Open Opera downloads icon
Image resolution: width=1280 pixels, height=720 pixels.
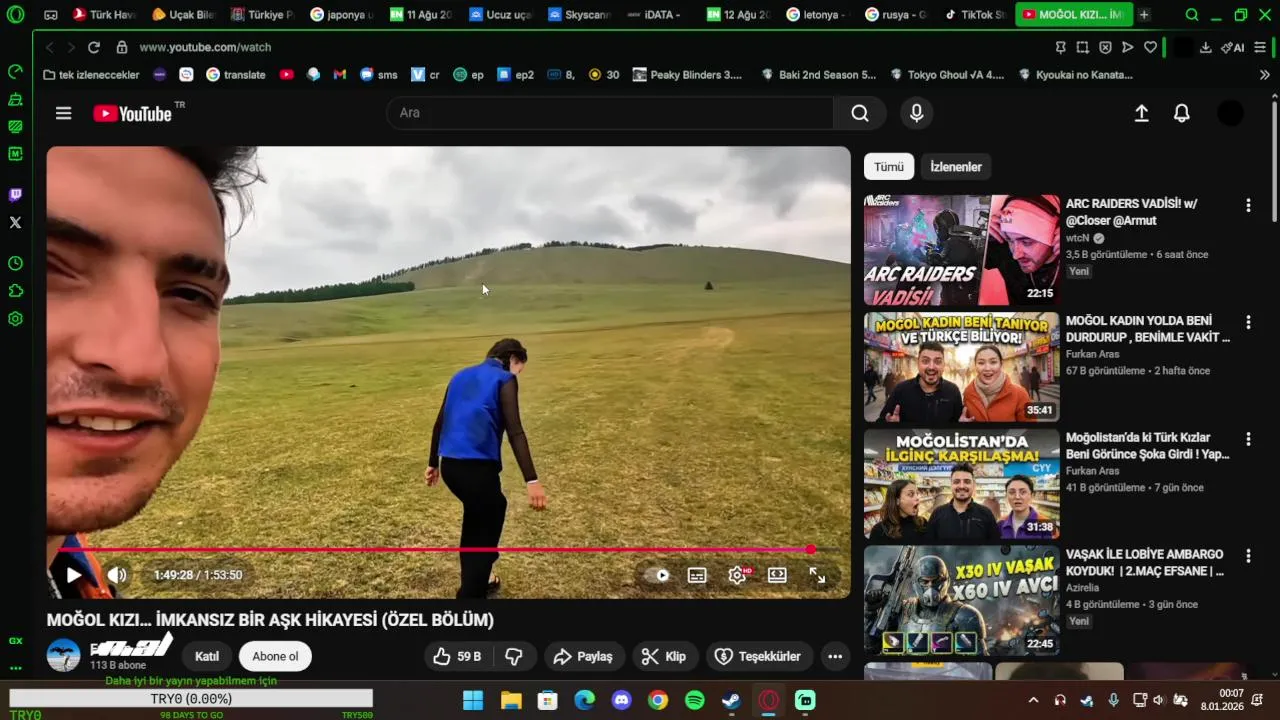tap(1205, 47)
